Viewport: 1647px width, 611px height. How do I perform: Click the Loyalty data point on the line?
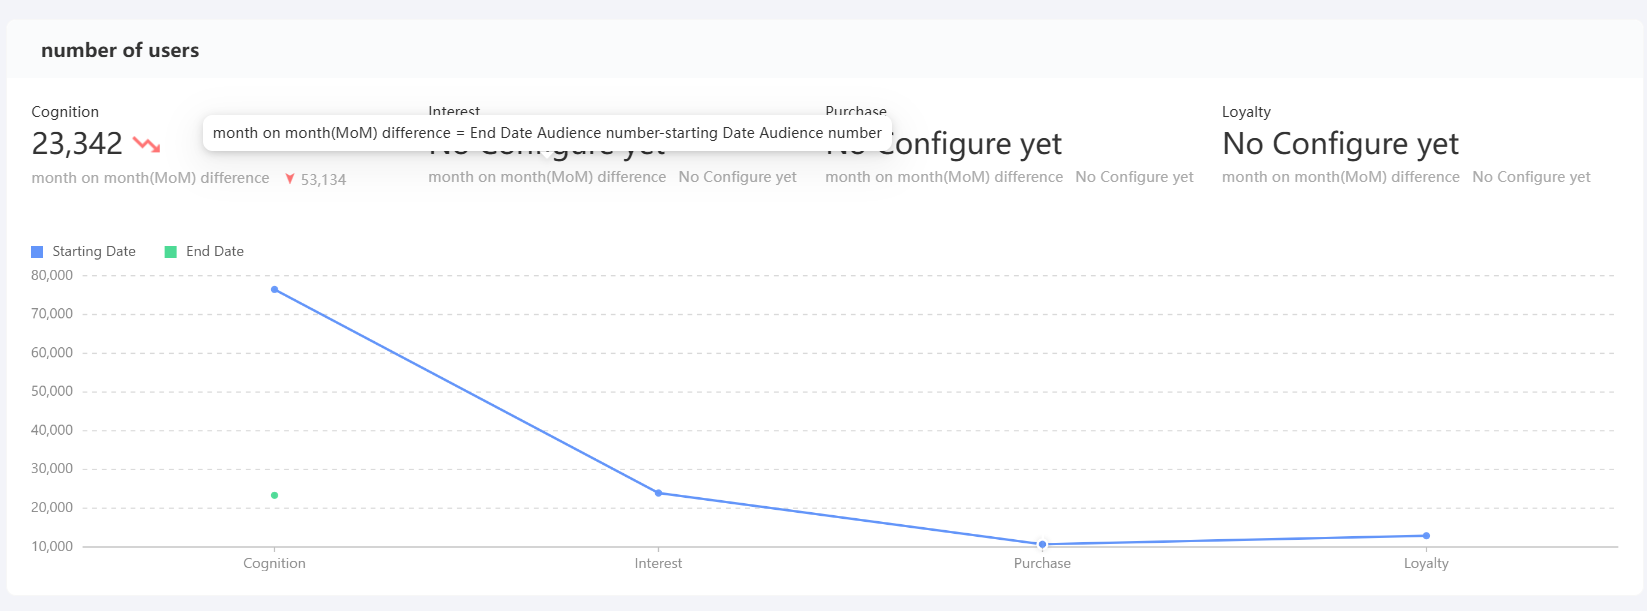1426,536
